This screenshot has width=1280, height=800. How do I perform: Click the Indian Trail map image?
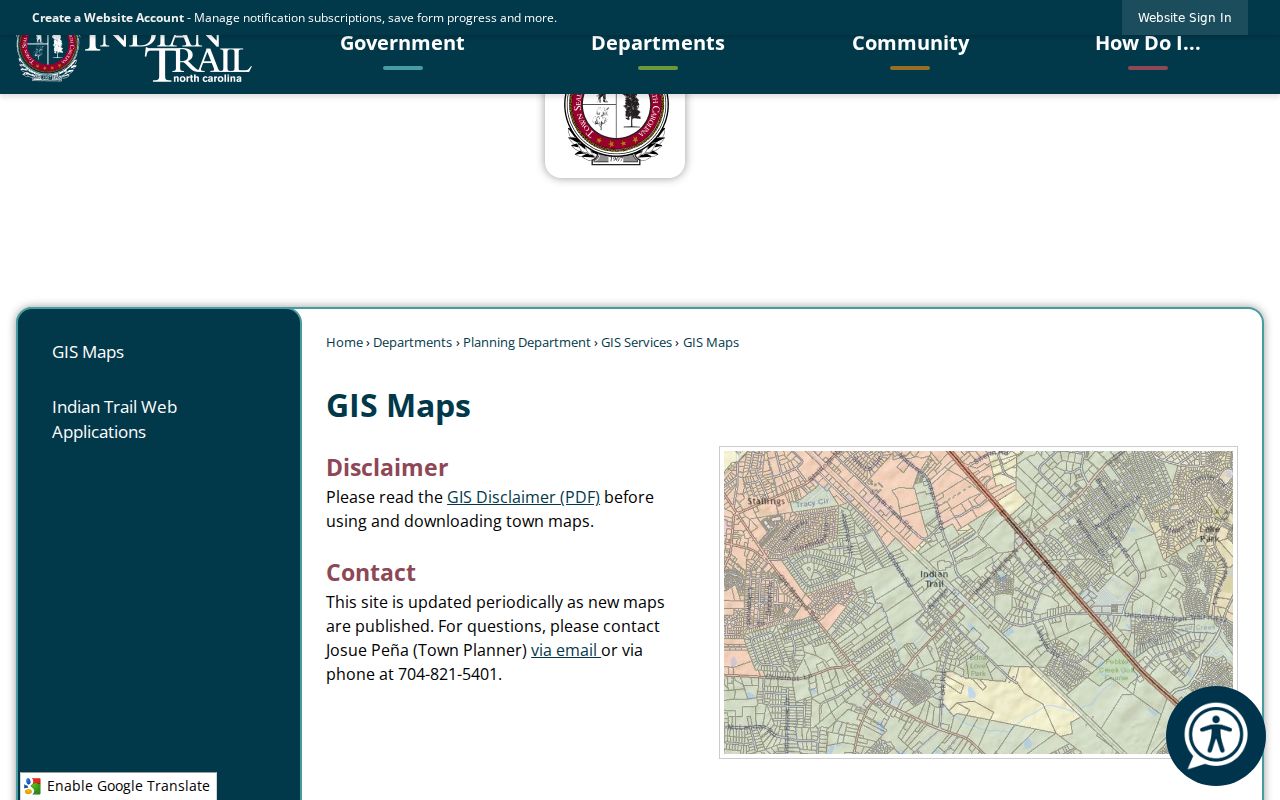[978, 602]
